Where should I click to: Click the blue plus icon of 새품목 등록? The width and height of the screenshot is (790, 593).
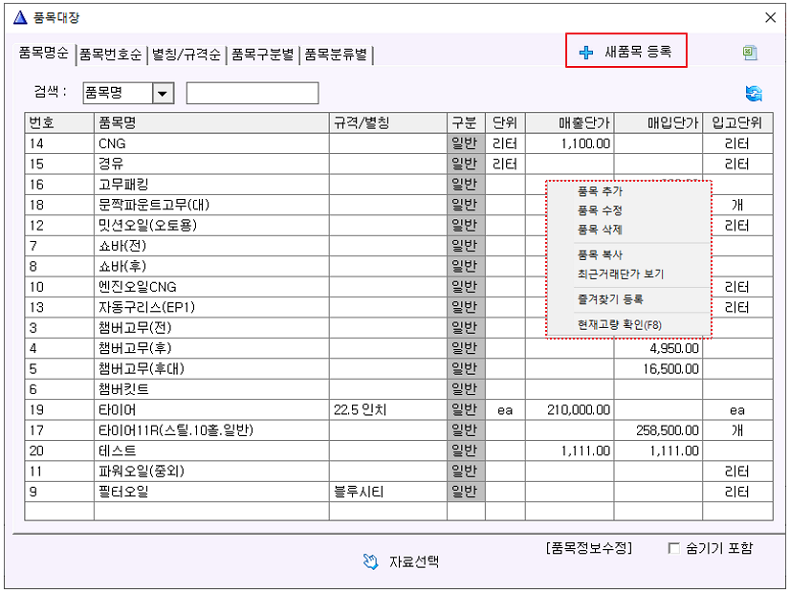click(x=586, y=52)
